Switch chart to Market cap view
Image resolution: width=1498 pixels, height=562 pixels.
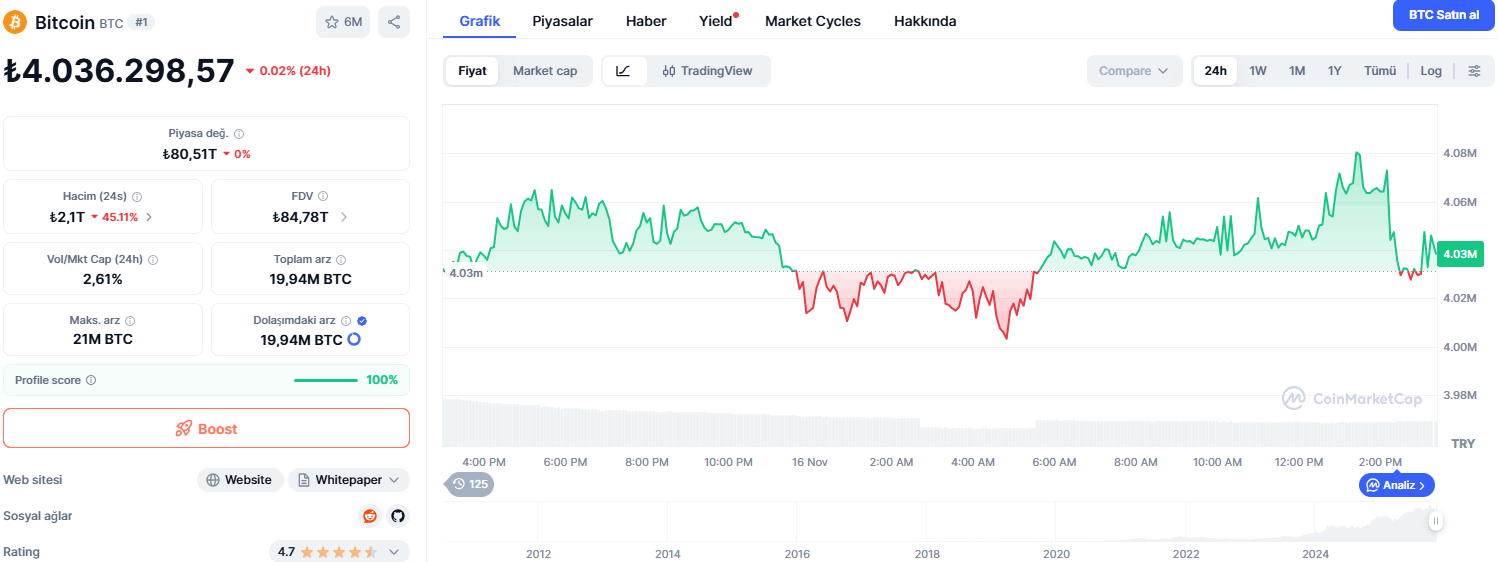[x=545, y=71]
